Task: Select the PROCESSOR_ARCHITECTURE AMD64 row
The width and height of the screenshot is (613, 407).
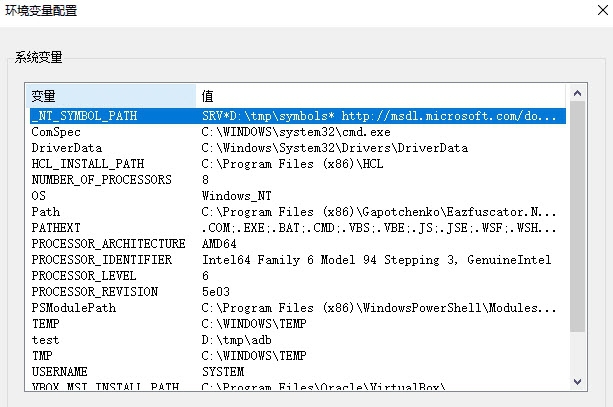Action: [x=108, y=244]
